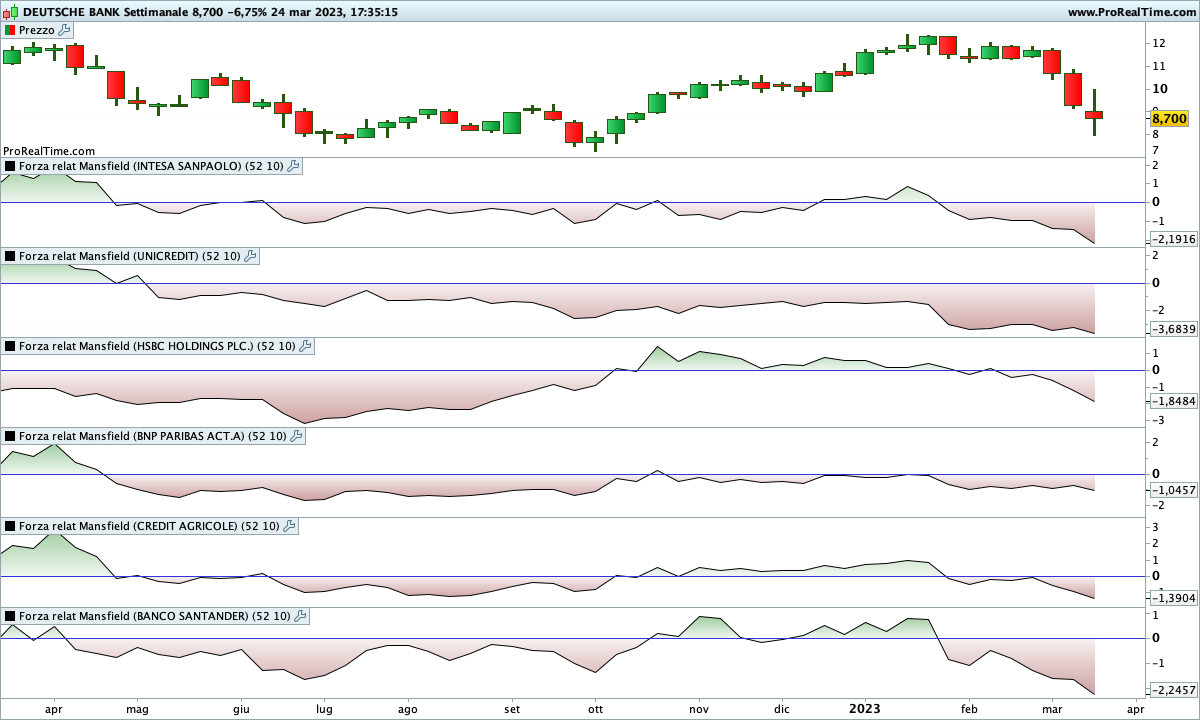Click the 11 level on price axis
This screenshot has width=1200, height=720.
(x=1159, y=67)
